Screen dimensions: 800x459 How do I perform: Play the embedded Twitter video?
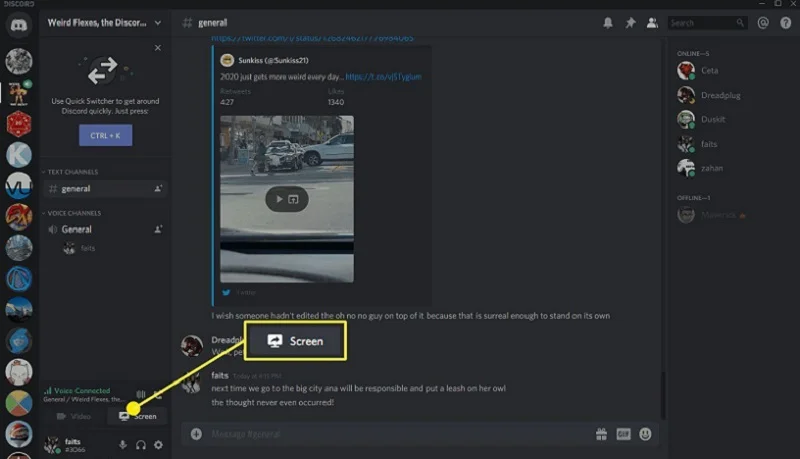[279, 199]
